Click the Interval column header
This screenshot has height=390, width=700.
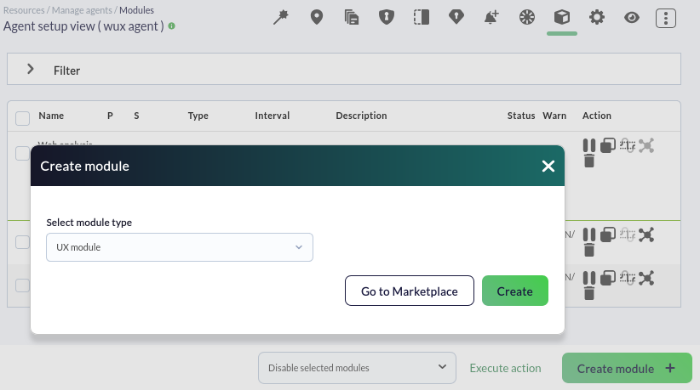pyautogui.click(x=272, y=116)
